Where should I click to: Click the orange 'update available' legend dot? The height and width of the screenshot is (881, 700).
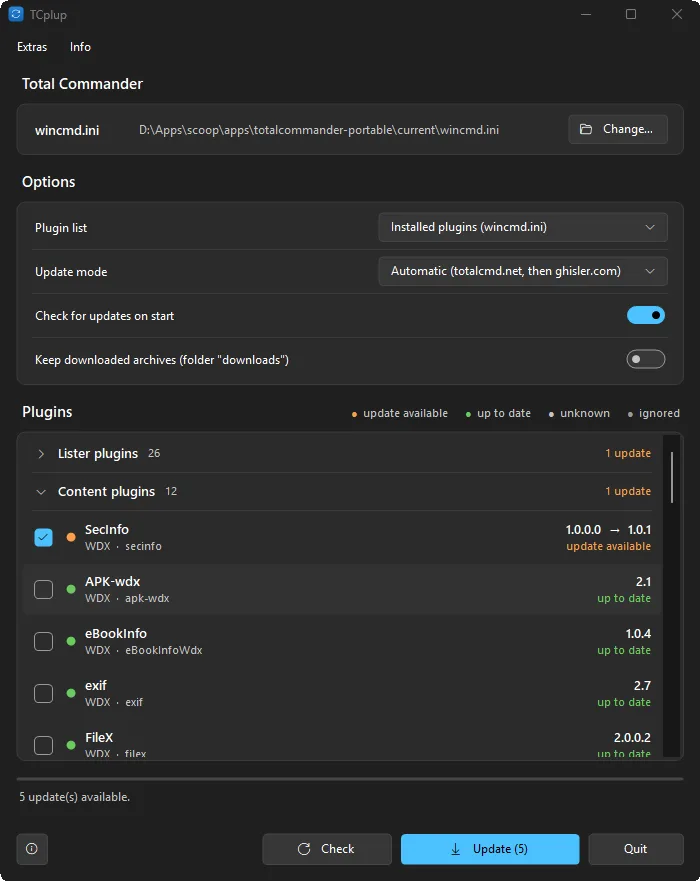click(x=354, y=415)
